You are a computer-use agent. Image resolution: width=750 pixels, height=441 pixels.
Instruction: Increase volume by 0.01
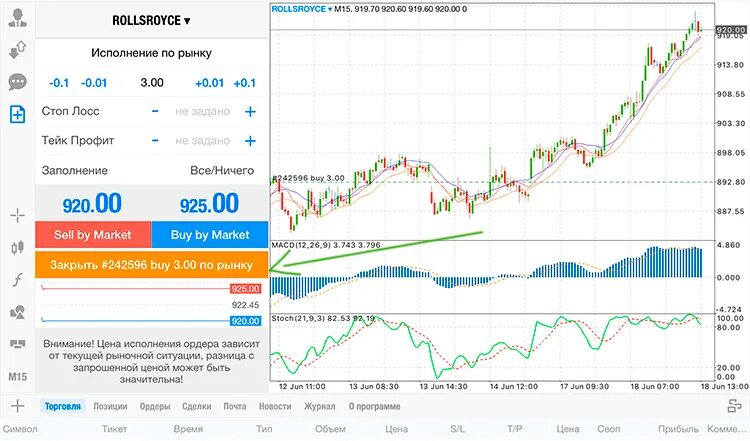click(210, 83)
